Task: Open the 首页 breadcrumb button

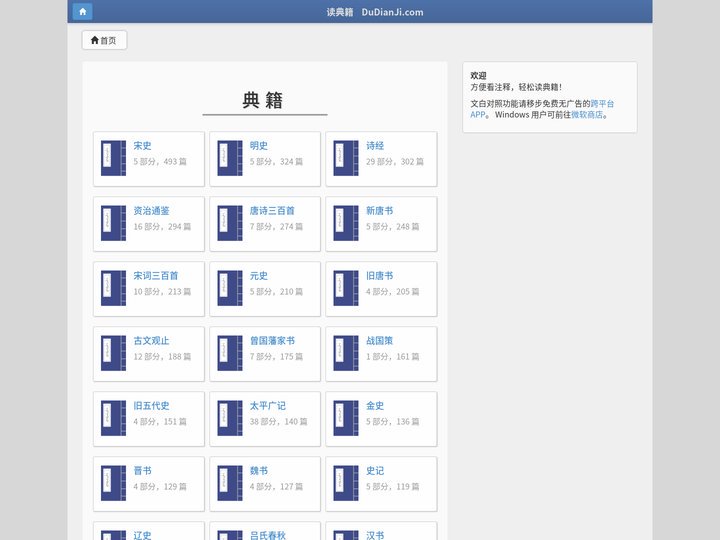Action: (x=104, y=40)
